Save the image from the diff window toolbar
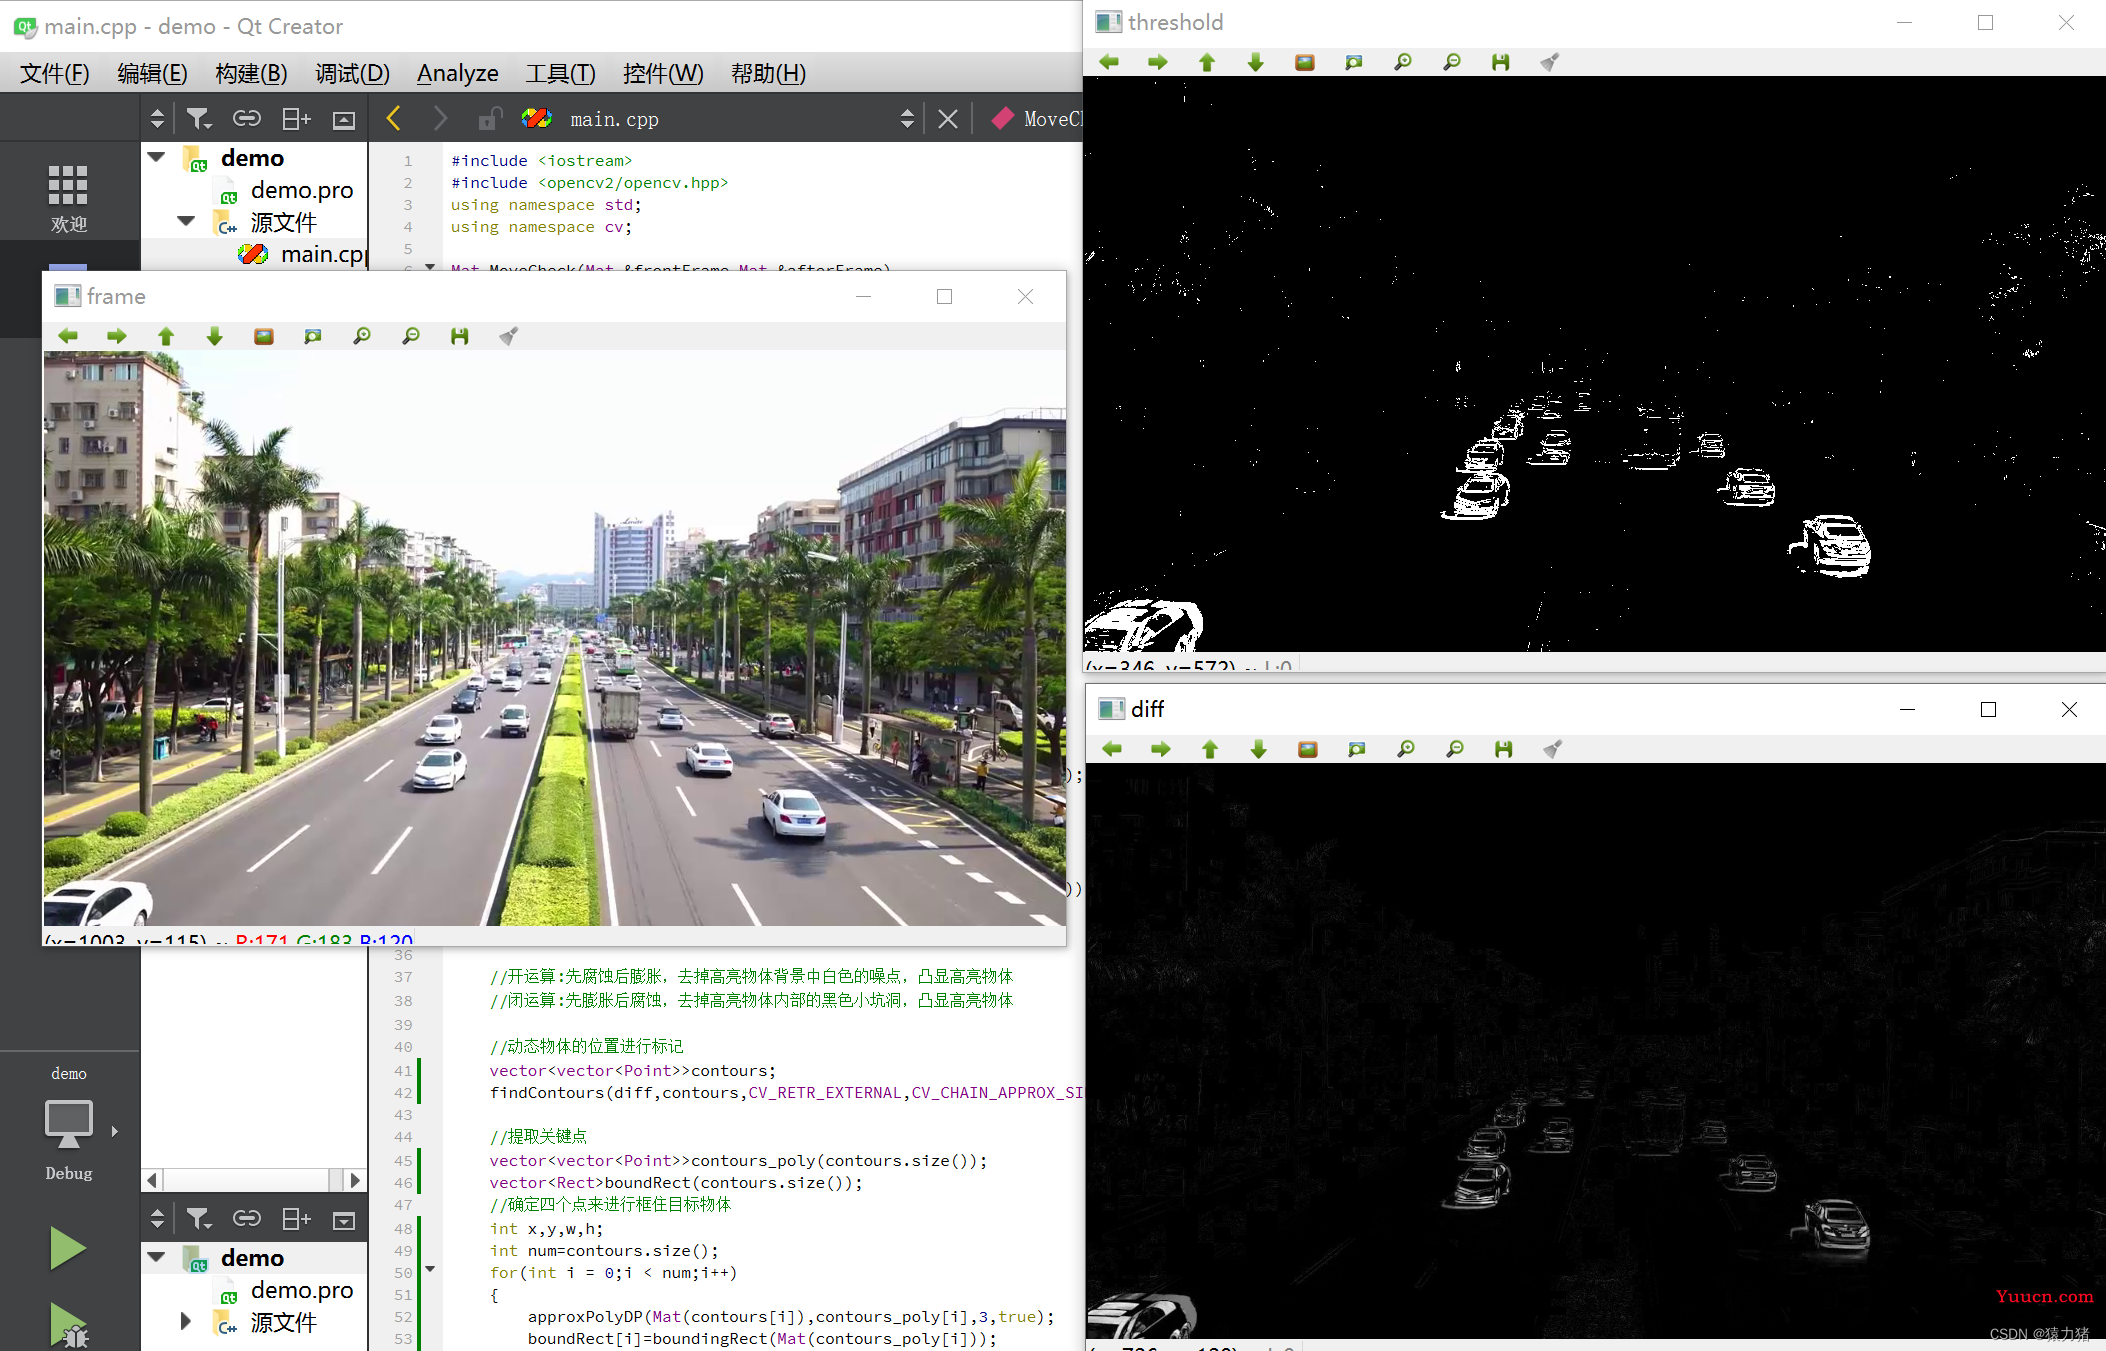The width and height of the screenshot is (2106, 1351). coord(1504,749)
